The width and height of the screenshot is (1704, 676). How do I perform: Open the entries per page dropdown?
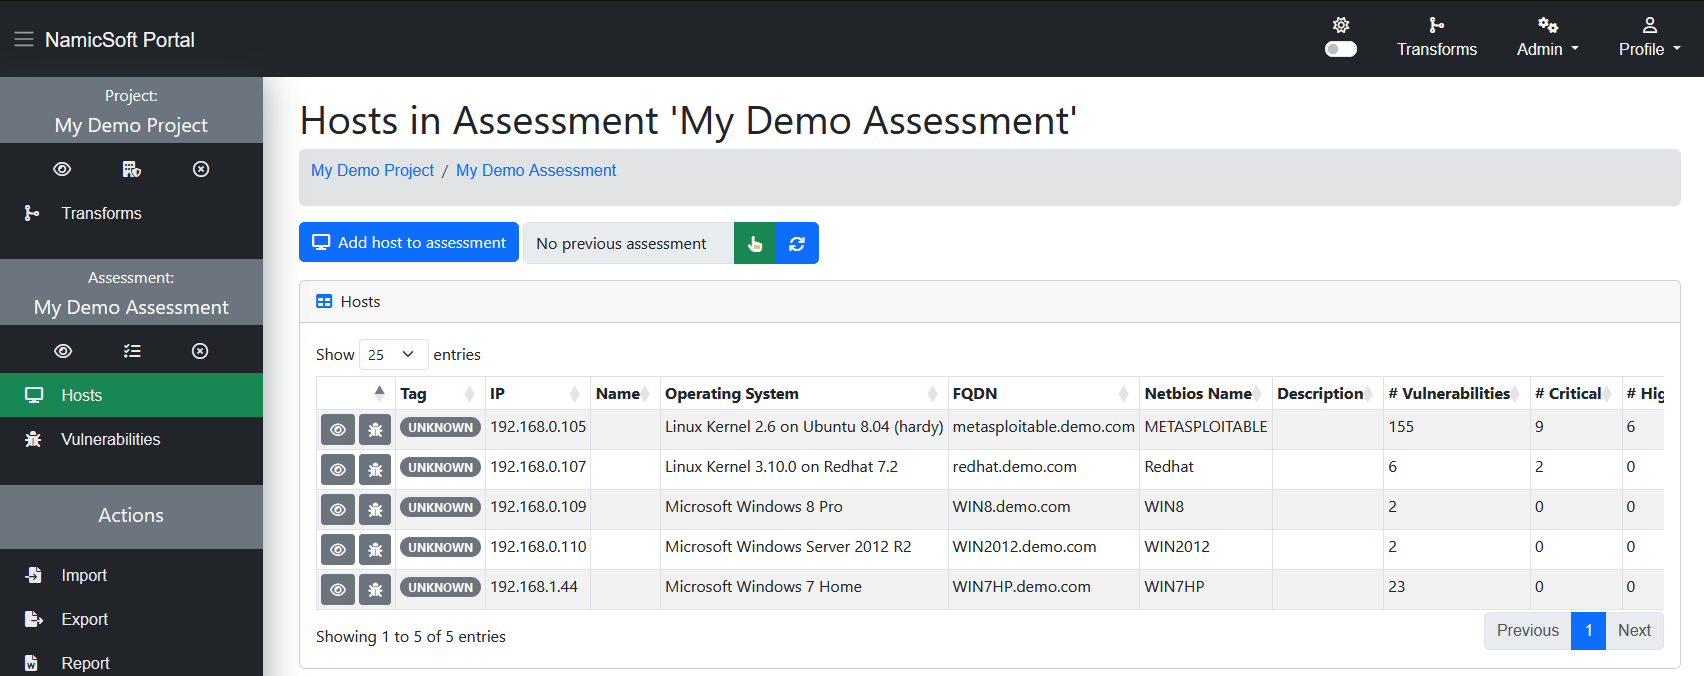coord(393,355)
